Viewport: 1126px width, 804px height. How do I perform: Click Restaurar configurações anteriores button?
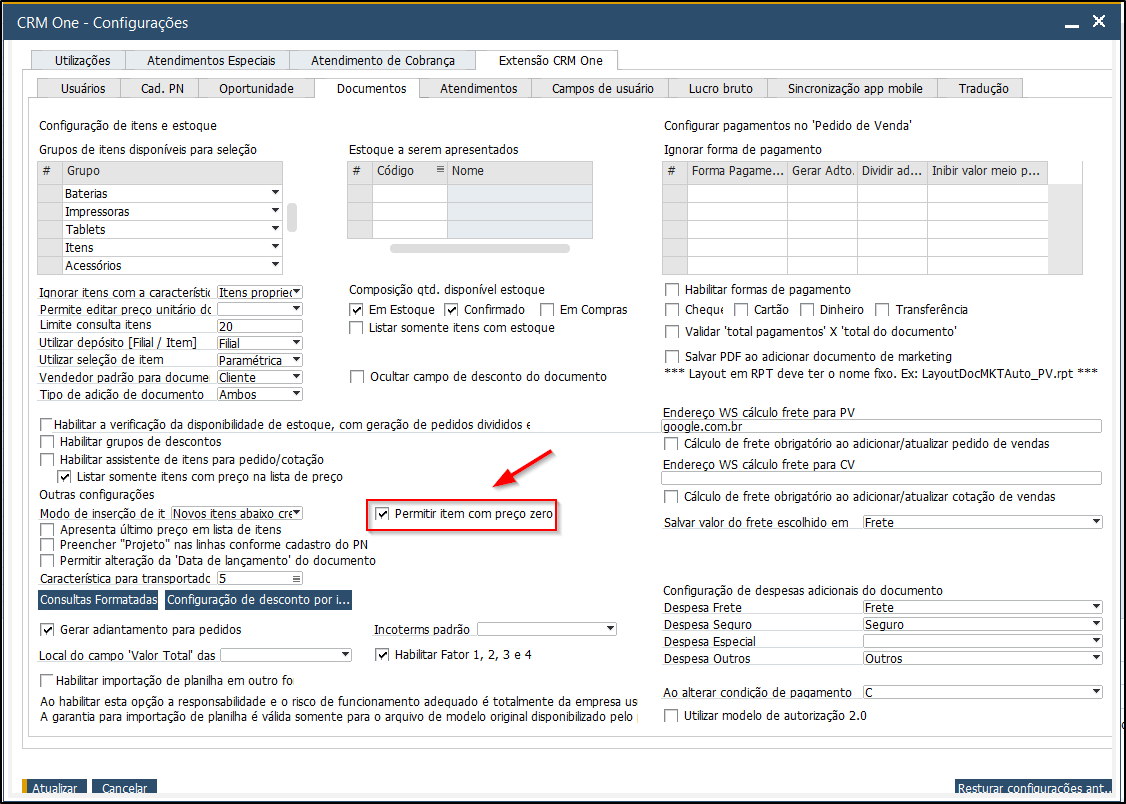pos(1034,788)
